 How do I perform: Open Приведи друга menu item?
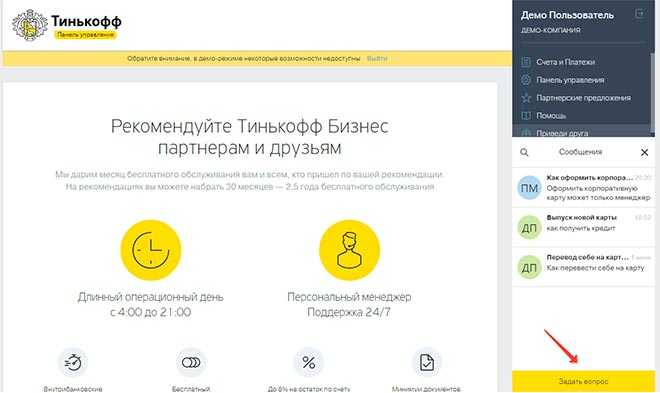tap(562, 133)
